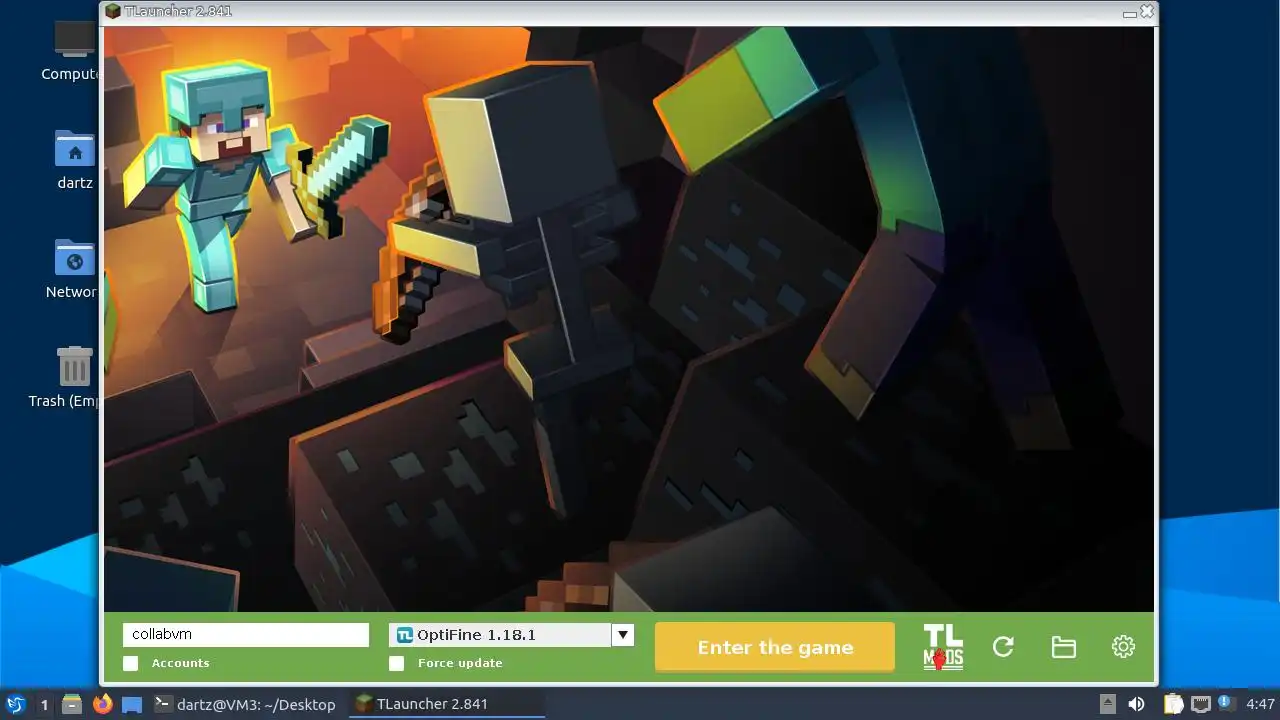The width and height of the screenshot is (1280, 720).
Task: Select TLauncher 2.841 taskbar entry
Action: (447, 704)
